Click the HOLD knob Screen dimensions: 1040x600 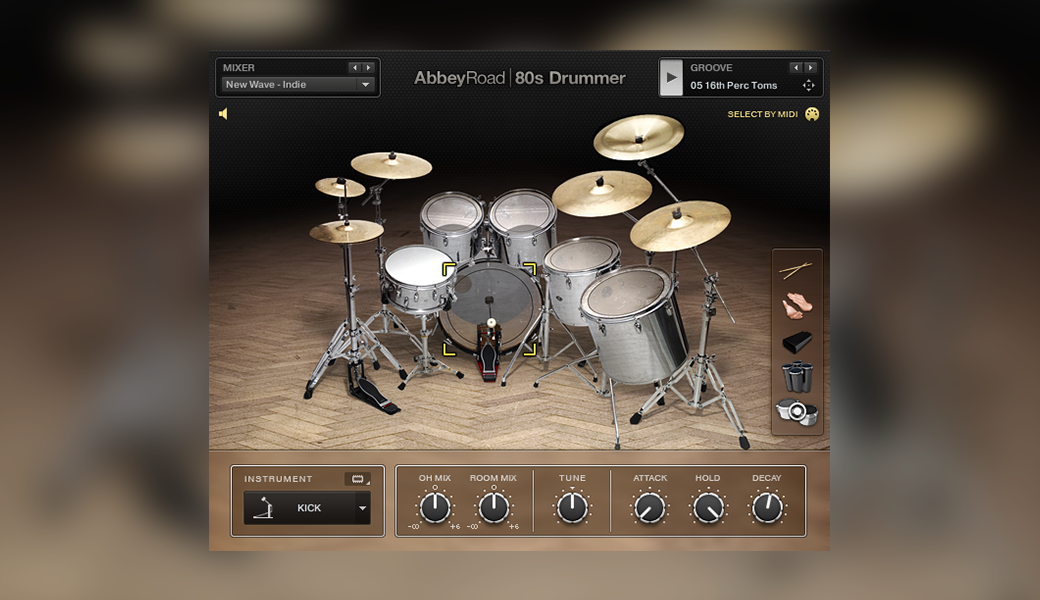tap(708, 509)
